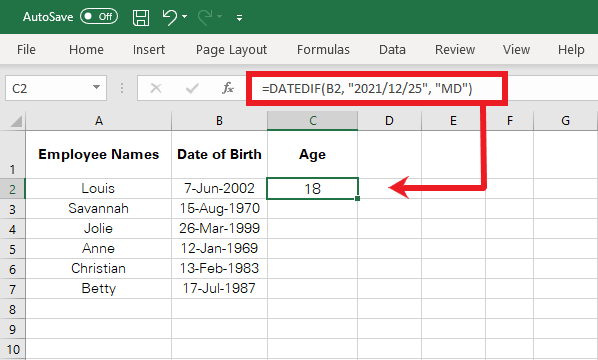
Task: Click the formula bar options dots
Action: pyautogui.click(x=122, y=88)
